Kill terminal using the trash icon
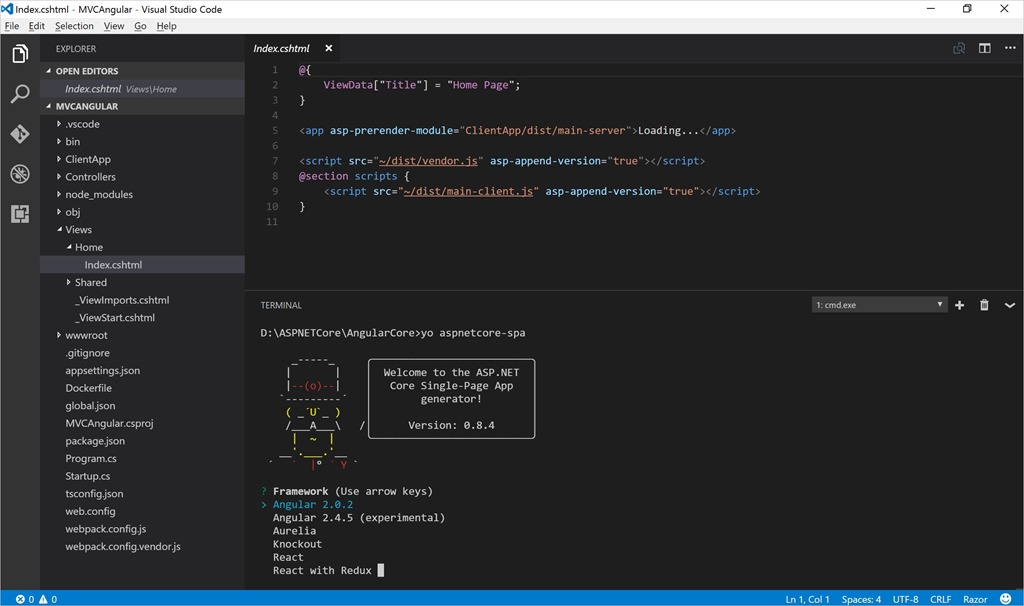The height and width of the screenshot is (606, 1024). 984,305
